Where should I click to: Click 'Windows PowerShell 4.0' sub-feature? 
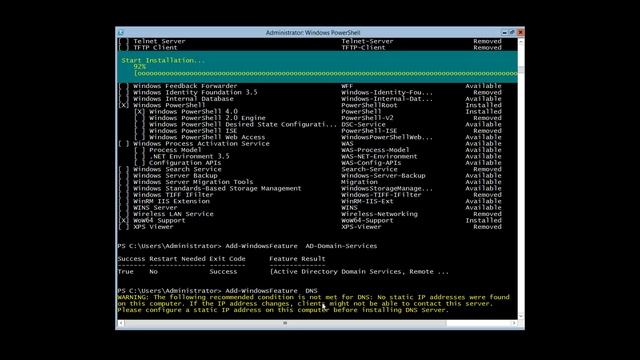[193, 111]
